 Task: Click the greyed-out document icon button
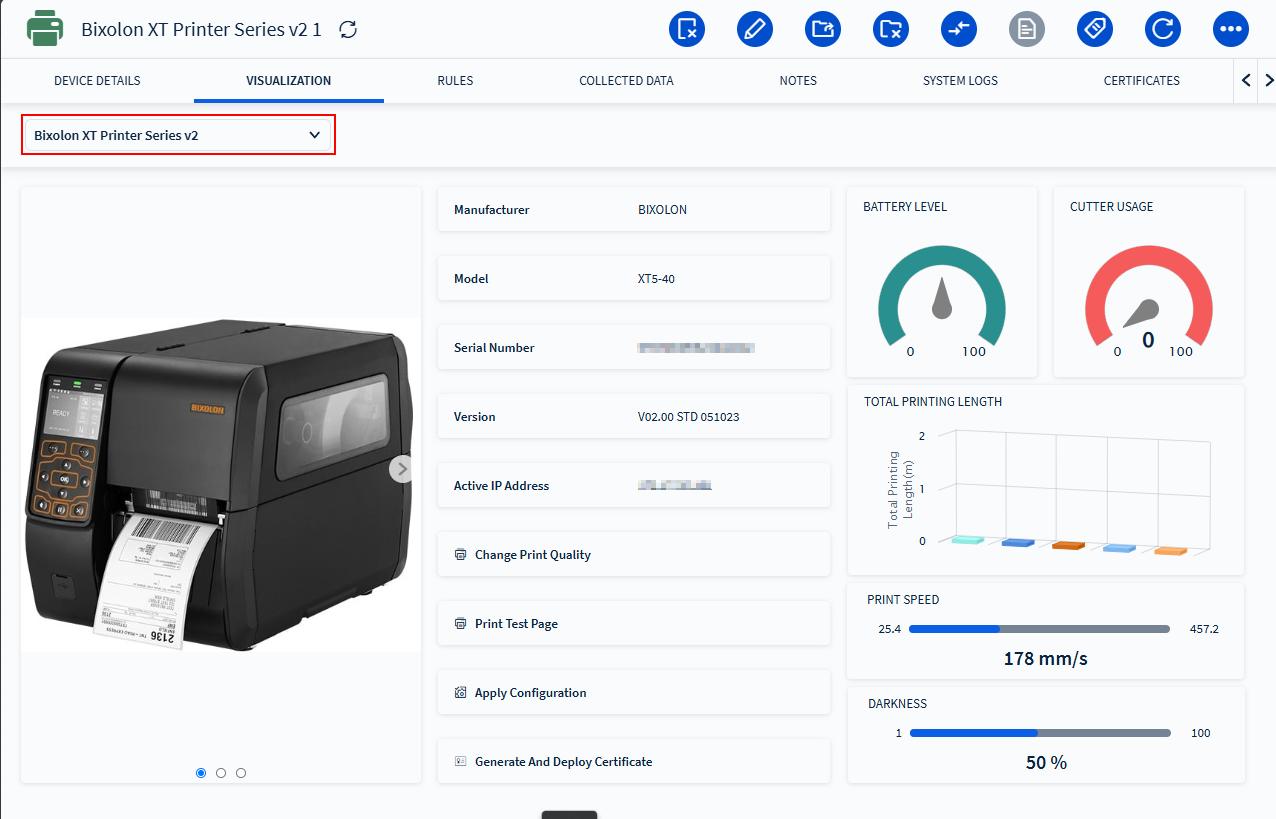(1027, 29)
